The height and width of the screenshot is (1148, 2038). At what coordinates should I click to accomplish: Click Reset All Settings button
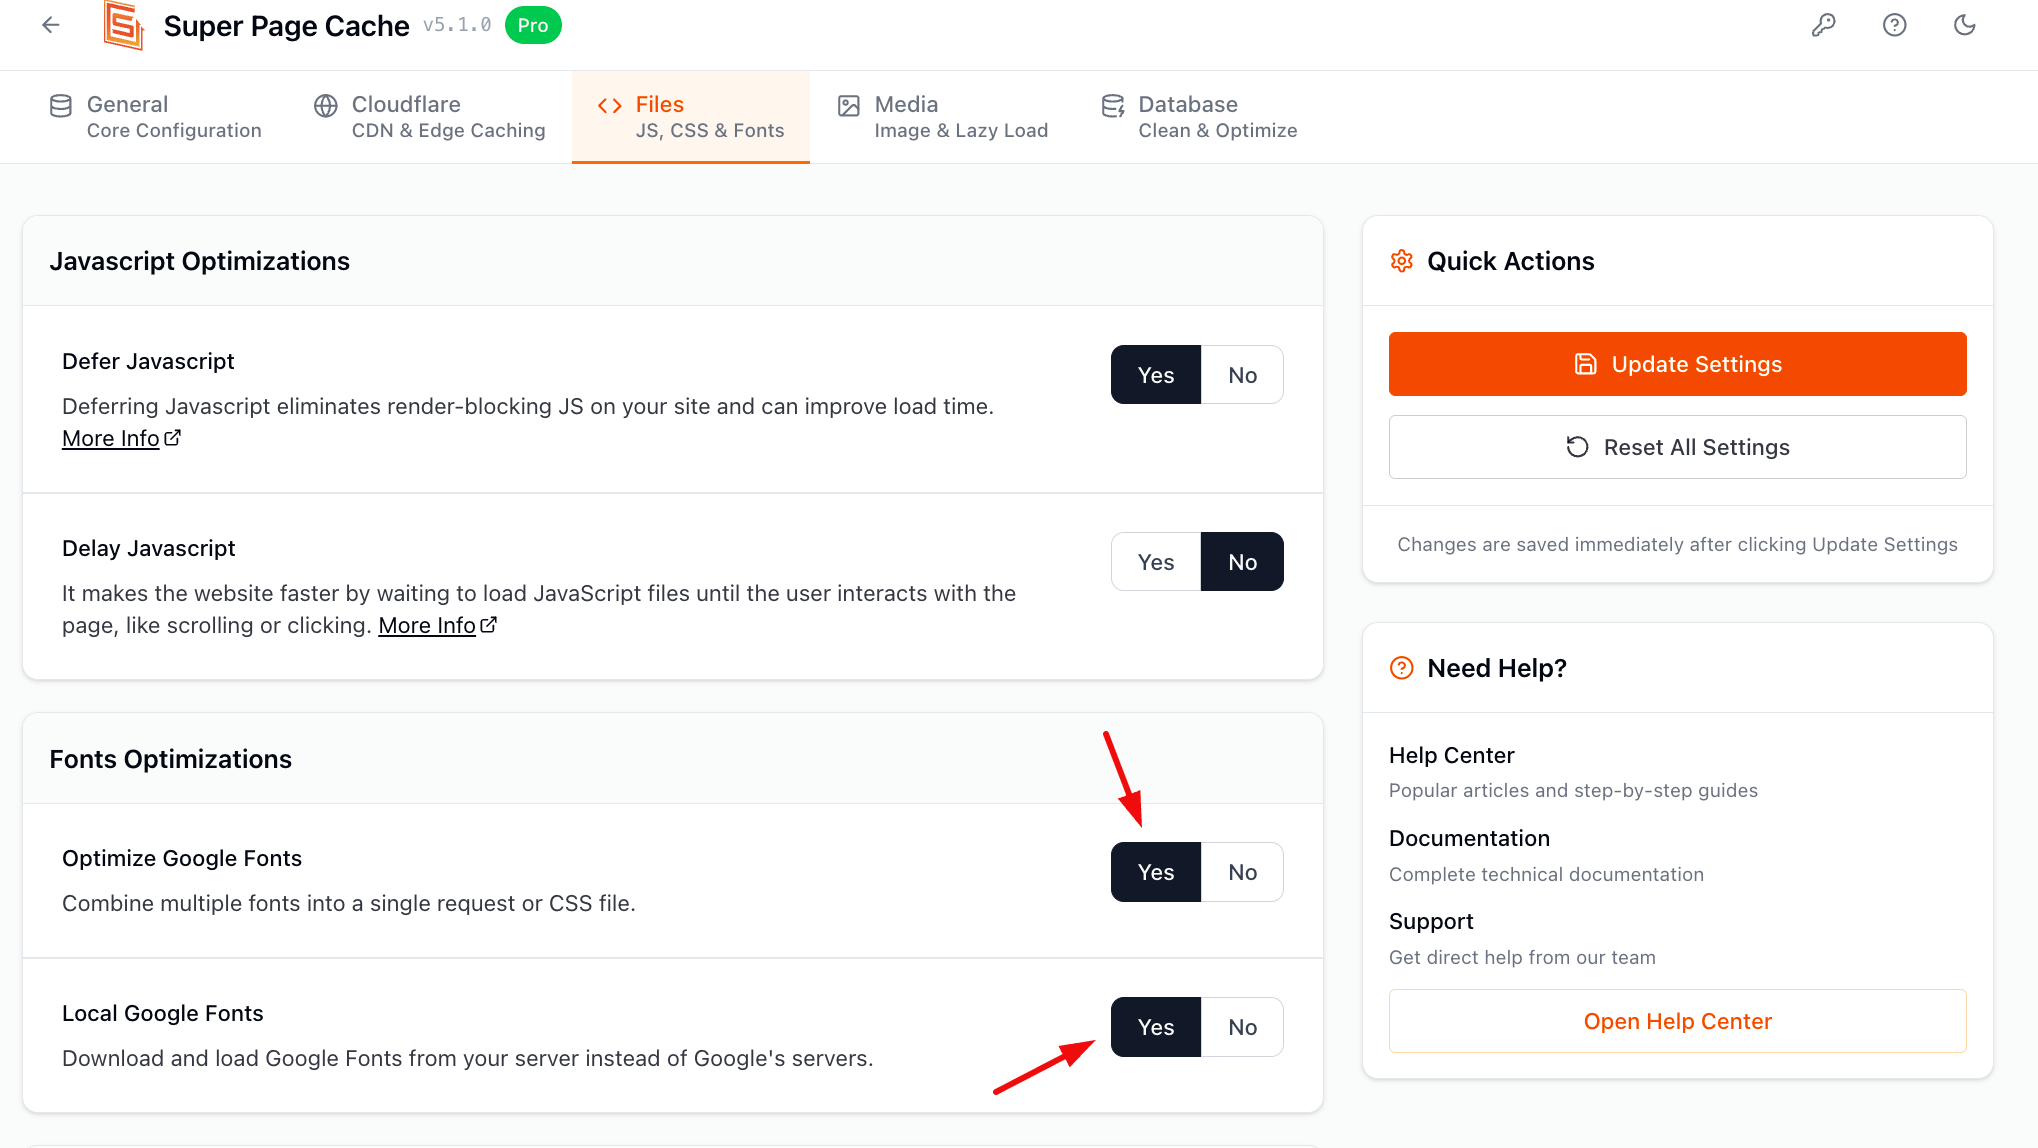[1677, 447]
